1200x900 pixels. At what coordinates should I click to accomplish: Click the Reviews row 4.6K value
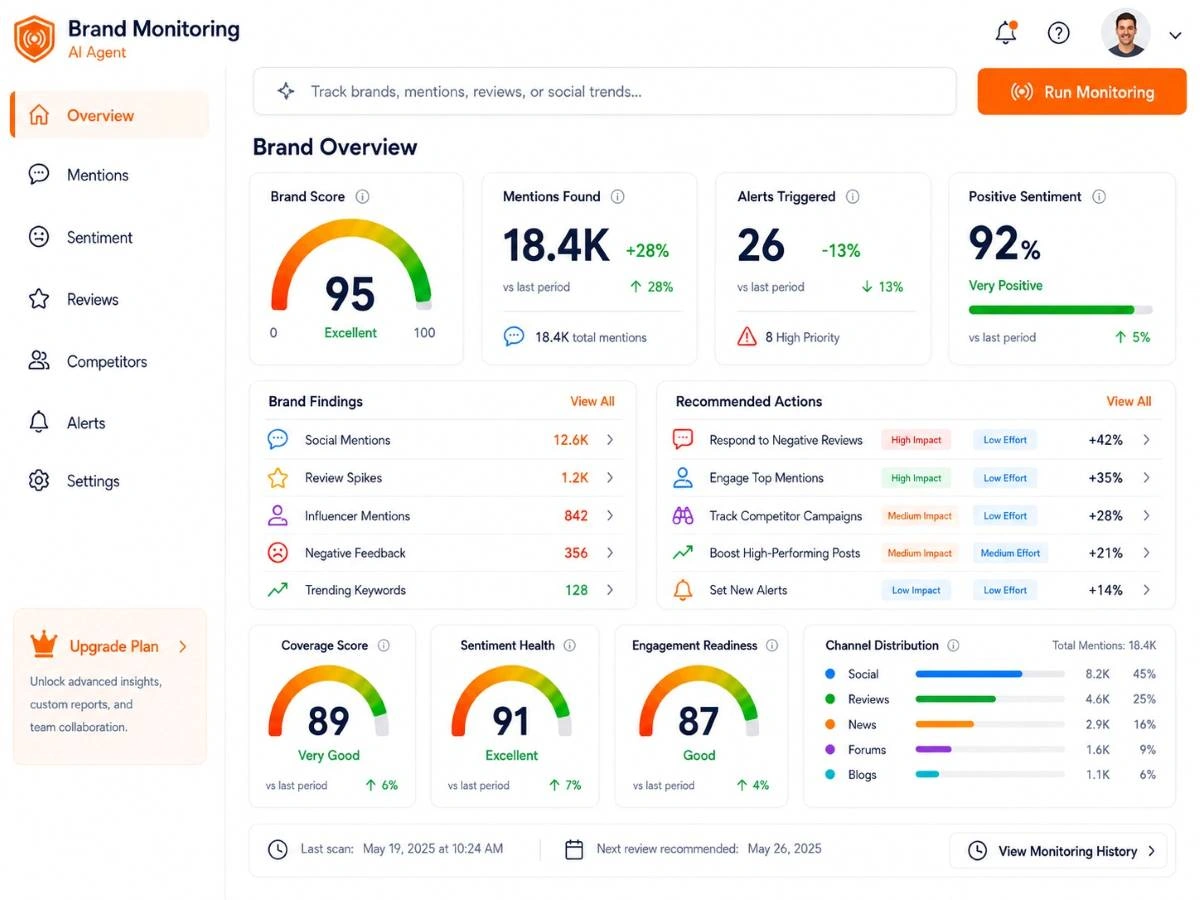1097,699
